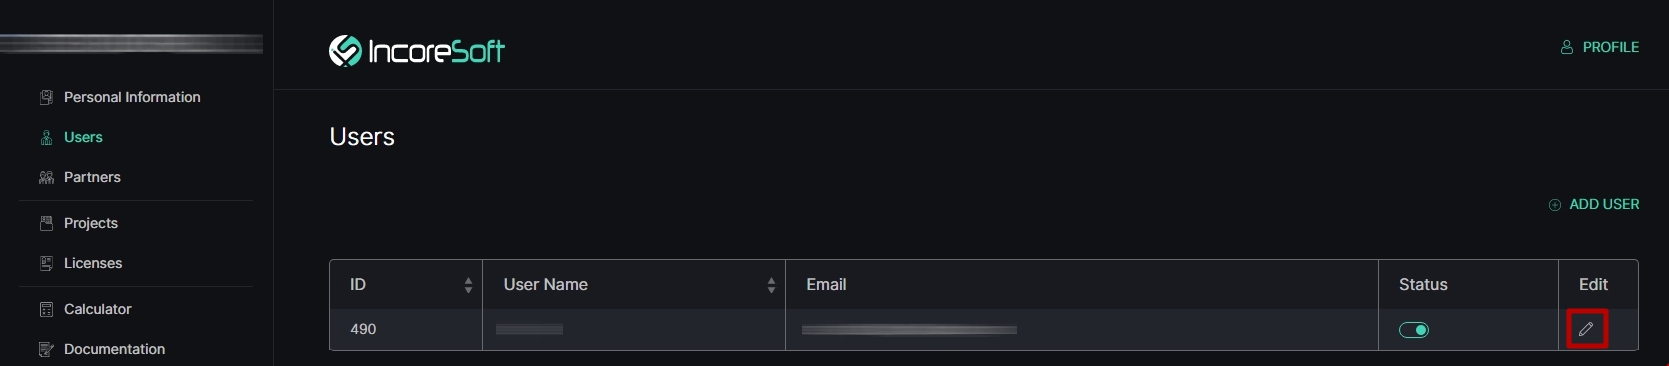Click the Partners group icon
Image resolution: width=1669 pixels, height=366 pixels.
[x=46, y=178]
